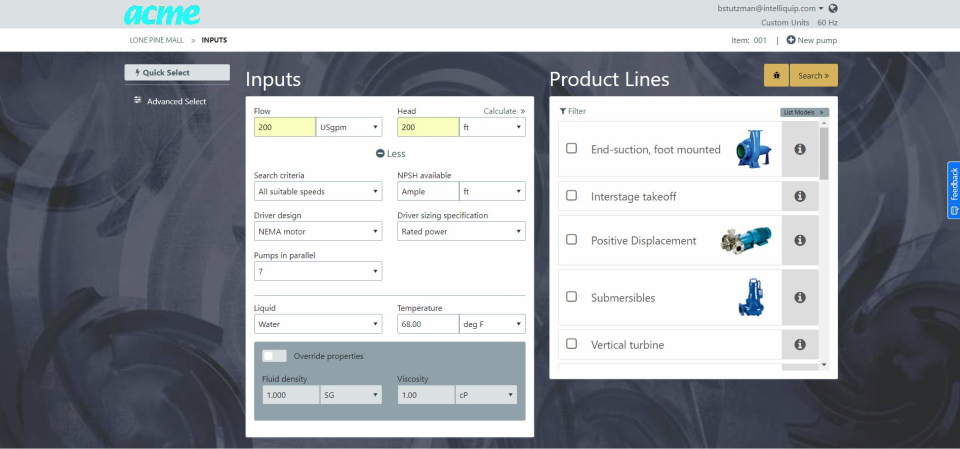Open the Liquid selection dropdown
Viewport: 960px width, 449px height.
[318, 324]
